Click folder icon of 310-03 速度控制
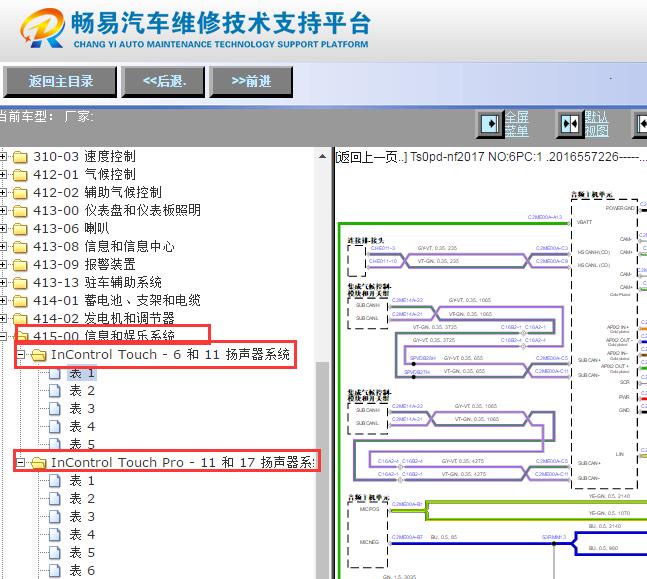 [x=20, y=157]
